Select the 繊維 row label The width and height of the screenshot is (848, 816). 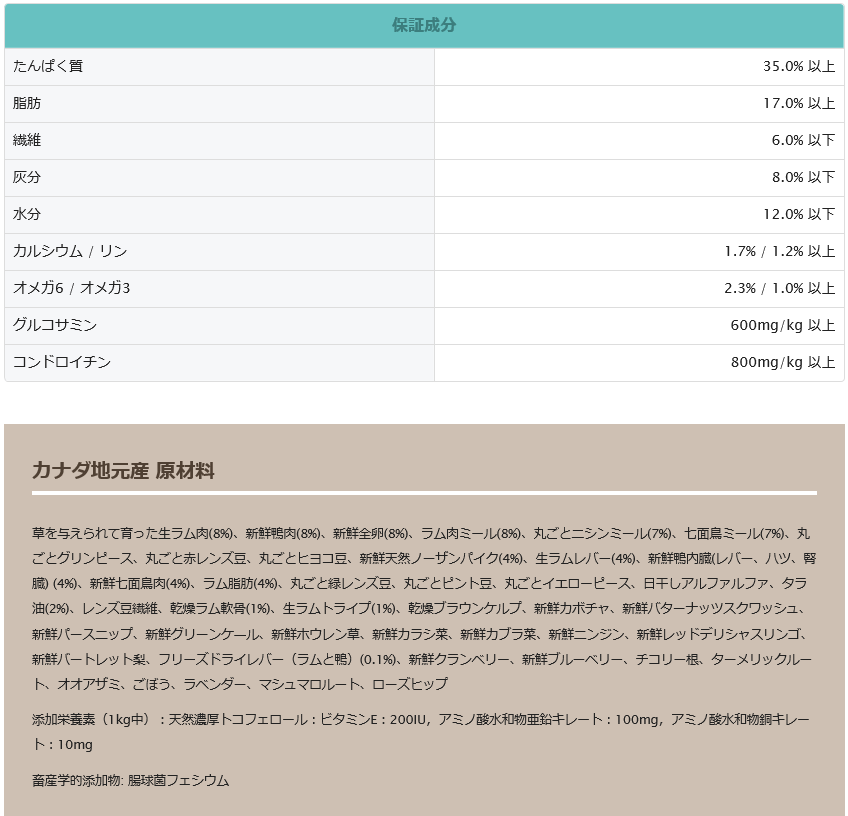[27, 141]
